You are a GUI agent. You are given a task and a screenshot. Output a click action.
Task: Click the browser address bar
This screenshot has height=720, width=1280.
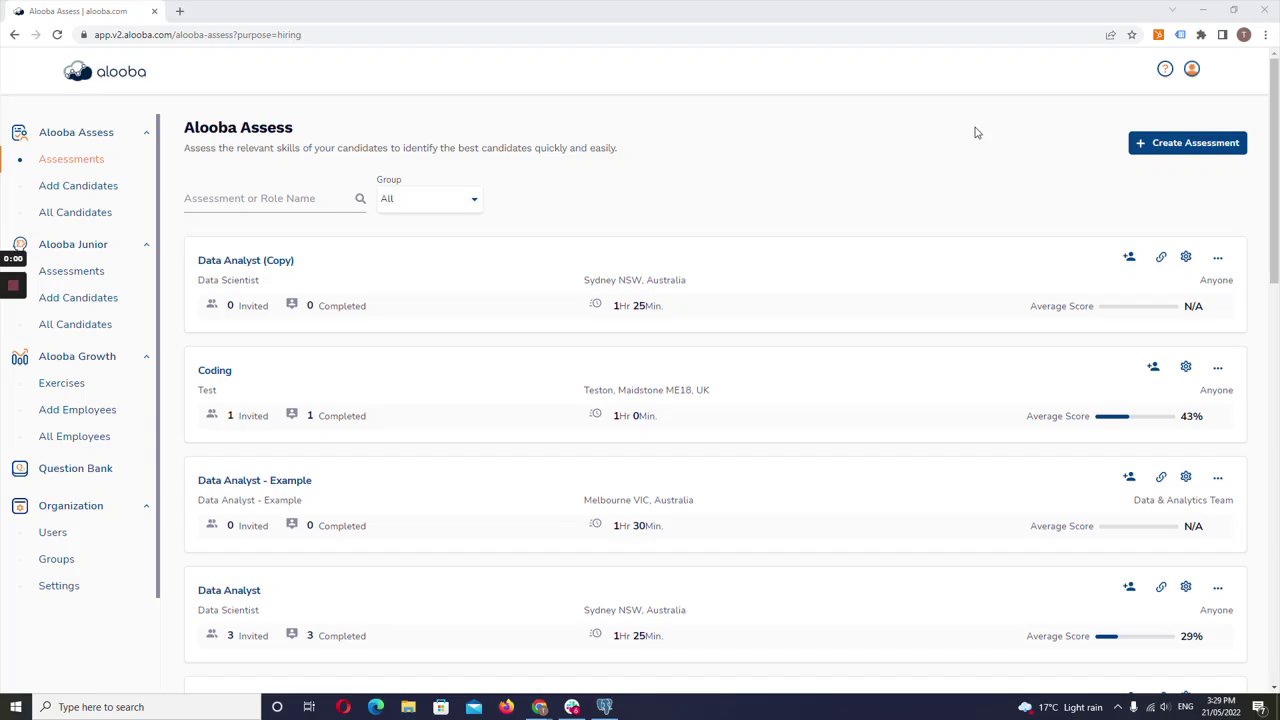[x=590, y=35]
